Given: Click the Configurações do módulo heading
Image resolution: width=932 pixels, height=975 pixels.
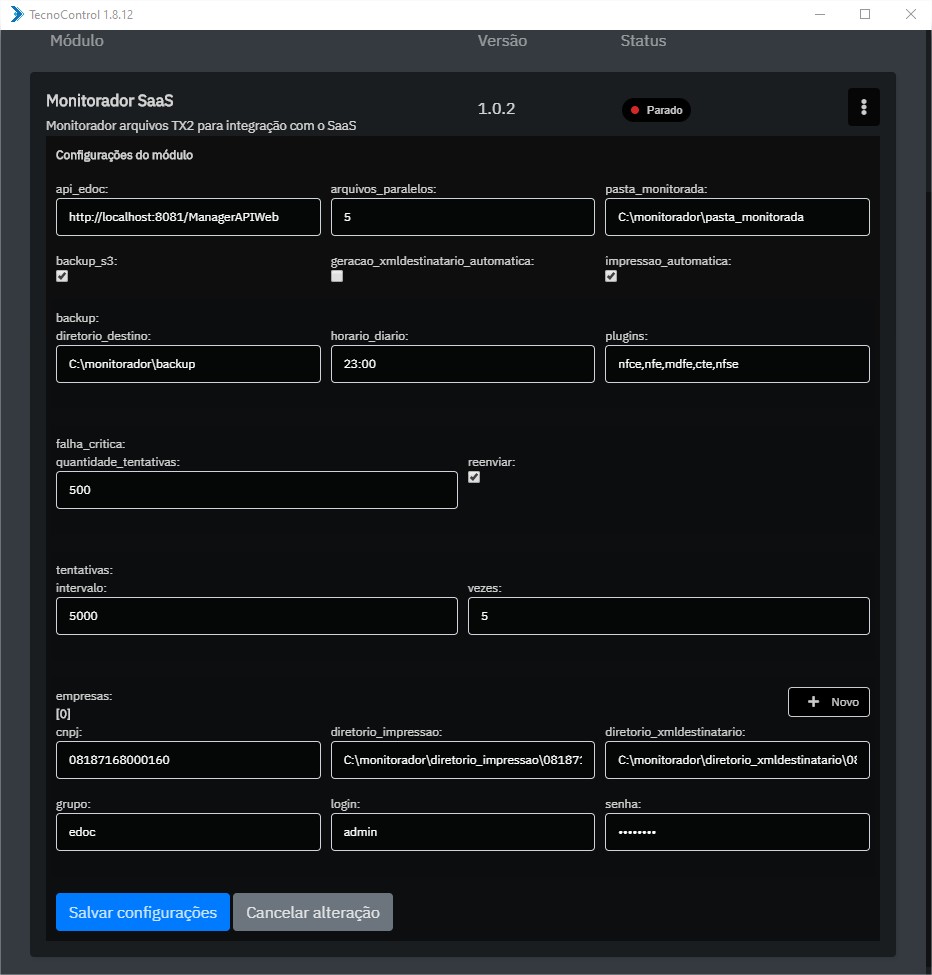Looking at the screenshot, I should (124, 155).
